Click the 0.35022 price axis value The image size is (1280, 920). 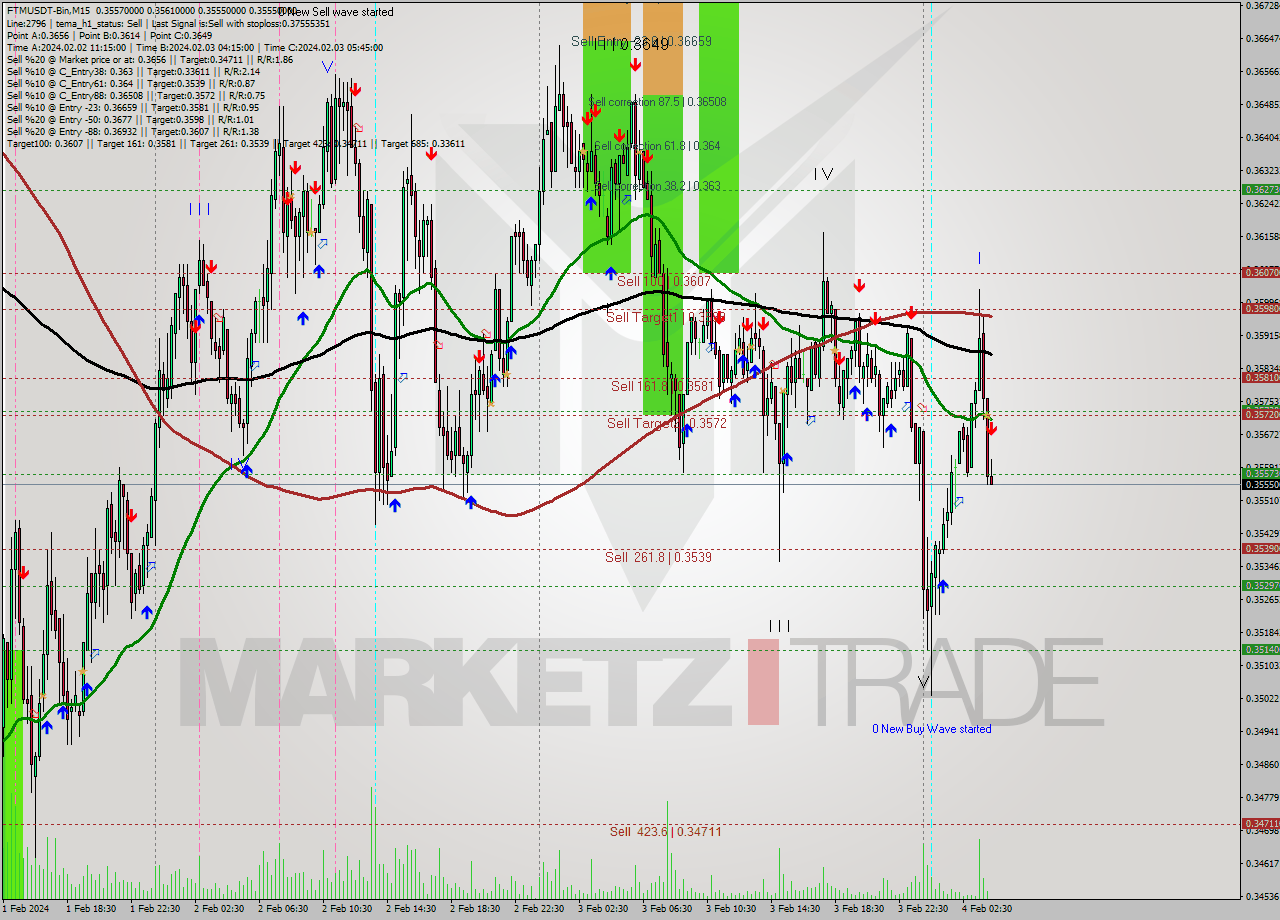[x=1264, y=698]
